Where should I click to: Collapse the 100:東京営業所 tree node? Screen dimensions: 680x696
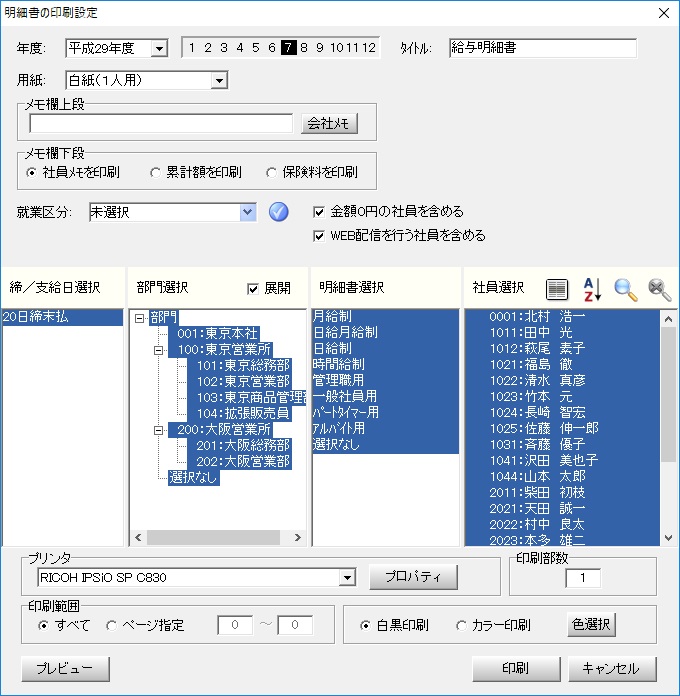point(158,350)
